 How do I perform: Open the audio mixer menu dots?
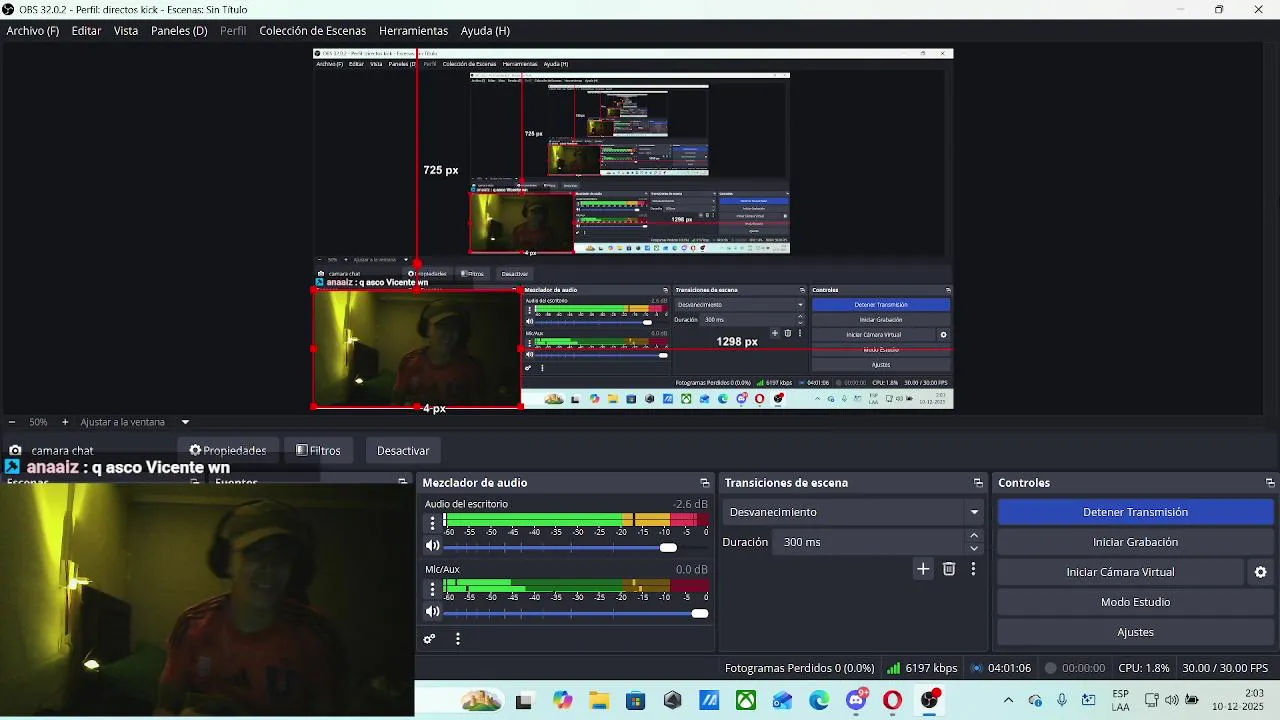tap(458, 639)
